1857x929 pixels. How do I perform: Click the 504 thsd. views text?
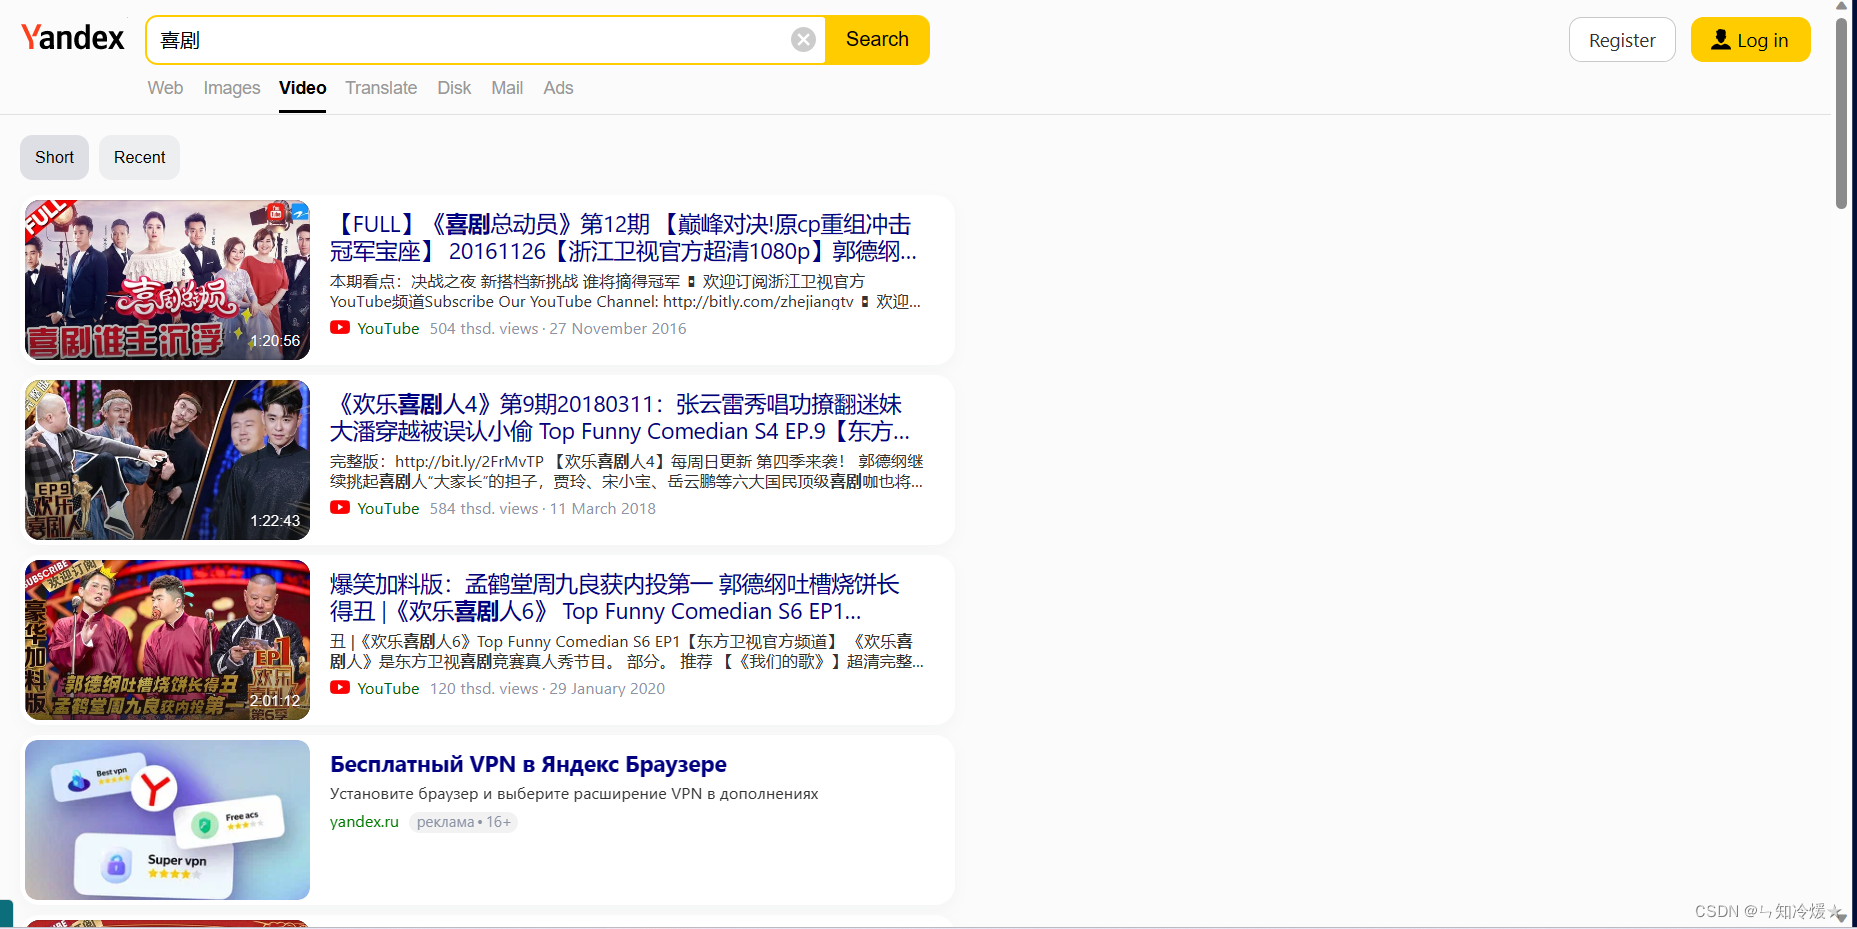pos(484,328)
